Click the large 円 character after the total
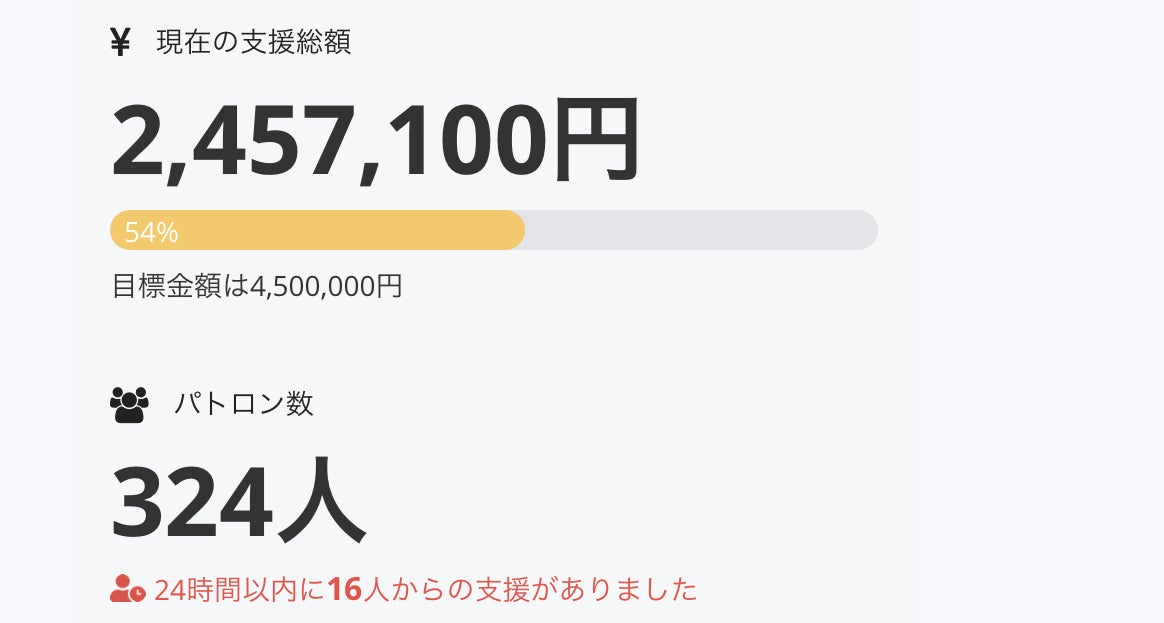 pos(596,140)
